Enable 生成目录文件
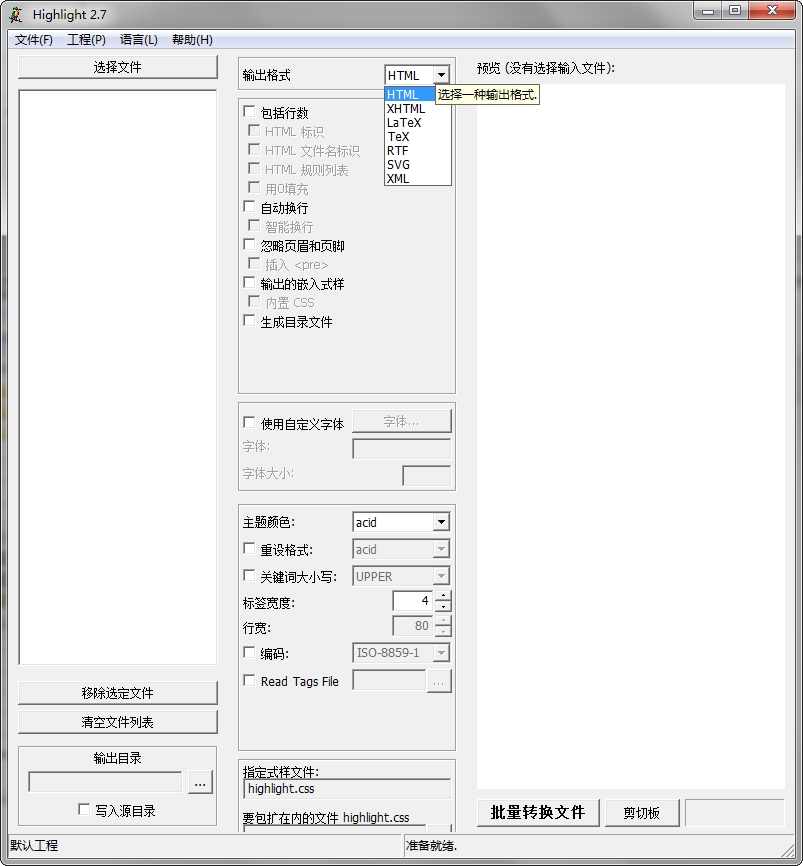 coord(249,323)
